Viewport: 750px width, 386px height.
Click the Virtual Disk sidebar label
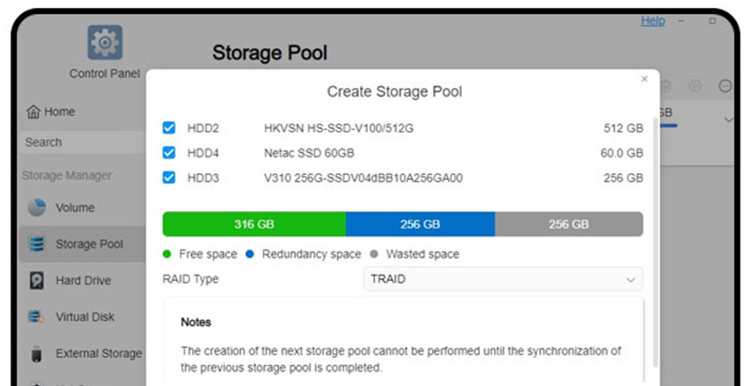point(85,317)
